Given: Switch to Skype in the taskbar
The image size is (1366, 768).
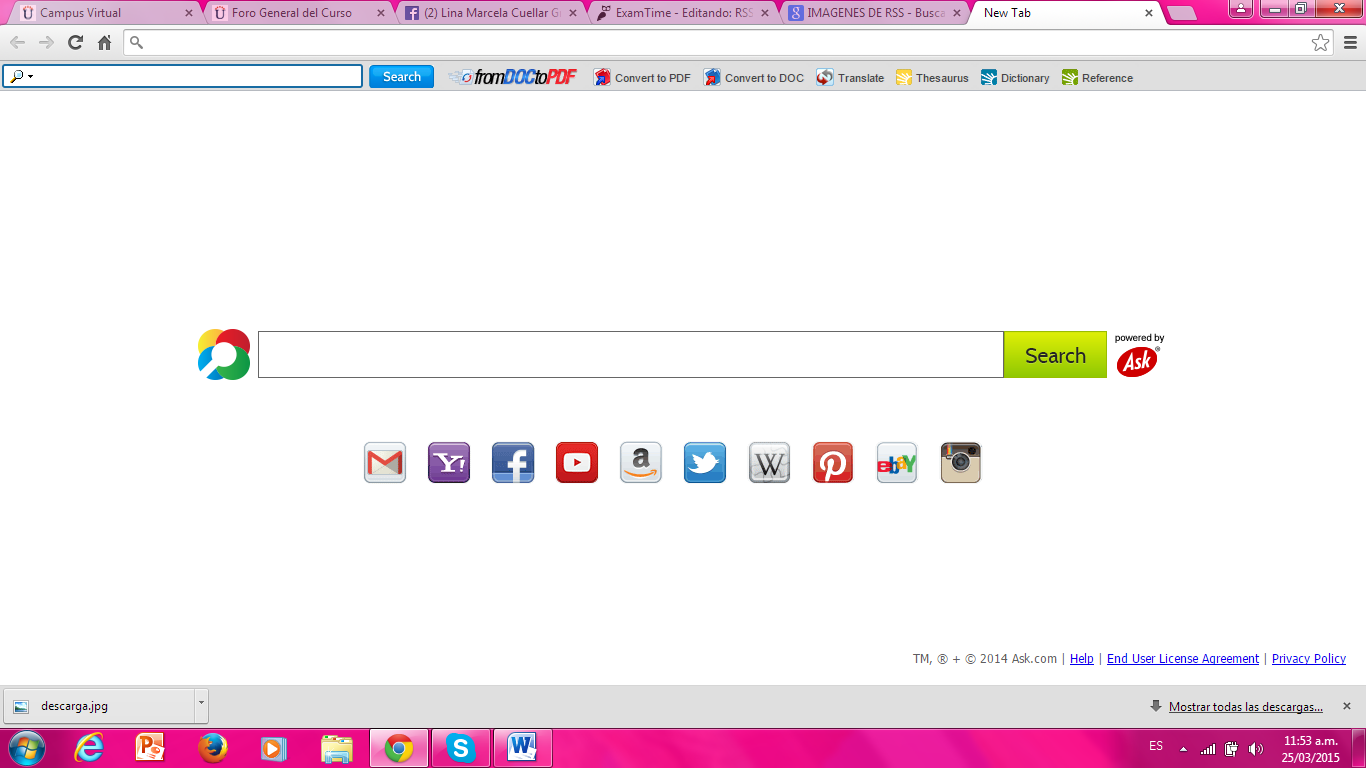Looking at the screenshot, I should pos(461,748).
